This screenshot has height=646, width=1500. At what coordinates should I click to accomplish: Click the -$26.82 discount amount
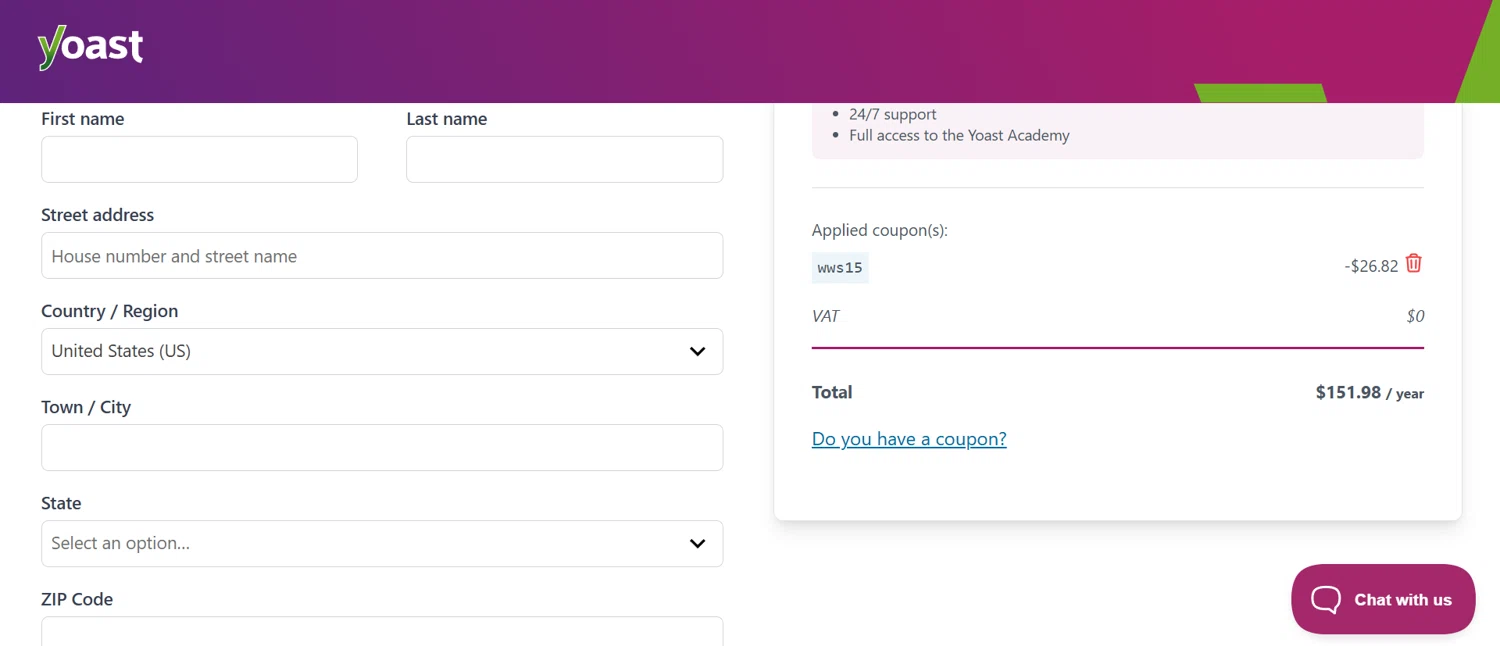coord(1371,266)
